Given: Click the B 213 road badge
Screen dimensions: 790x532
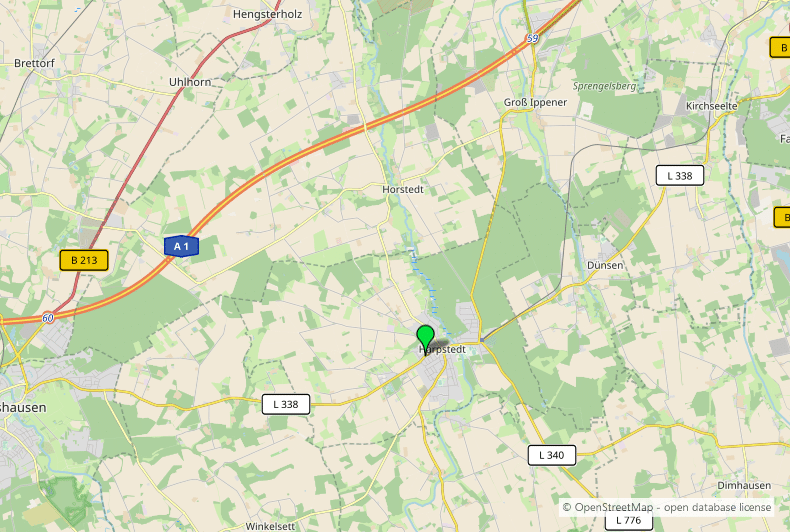Looking at the screenshot, I should tap(84, 260).
